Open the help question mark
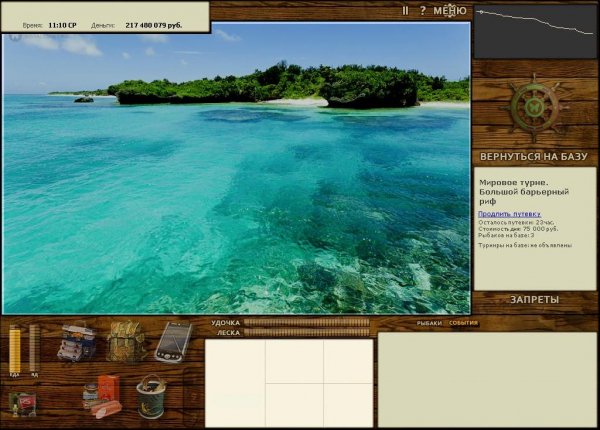600x430 pixels. pos(422,10)
